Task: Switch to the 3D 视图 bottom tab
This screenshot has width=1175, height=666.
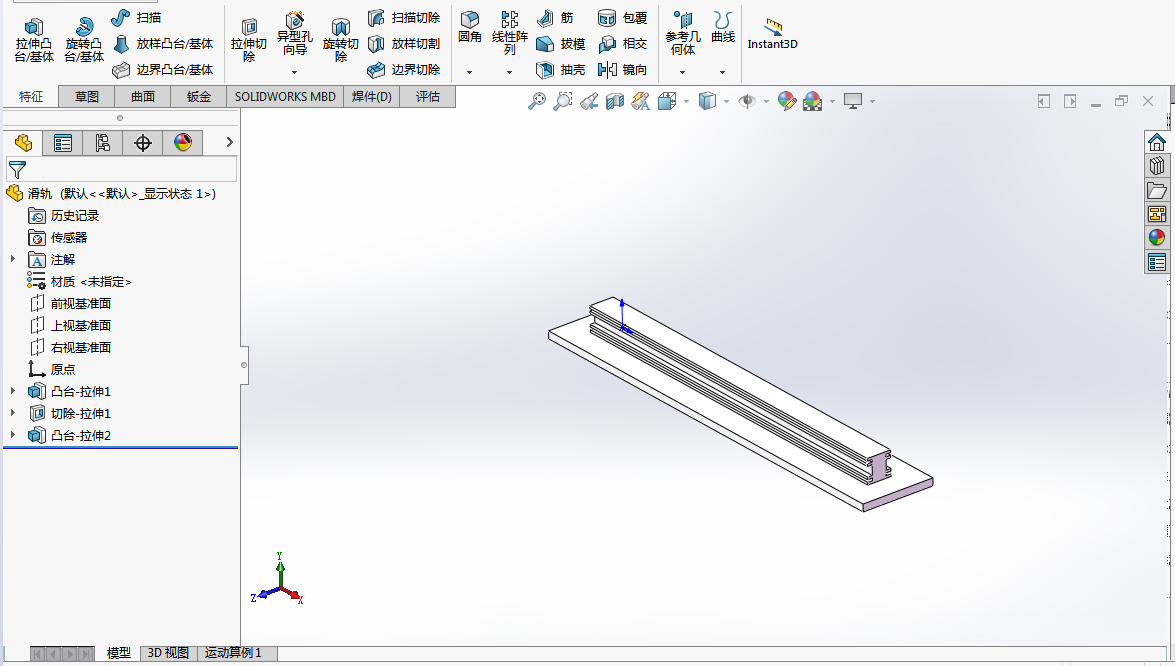Action: pos(168,653)
